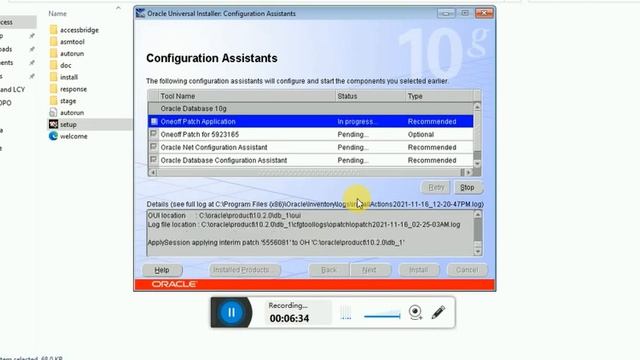Select the Oracle Database 10g row
The image size is (640, 360).
(x=311, y=109)
